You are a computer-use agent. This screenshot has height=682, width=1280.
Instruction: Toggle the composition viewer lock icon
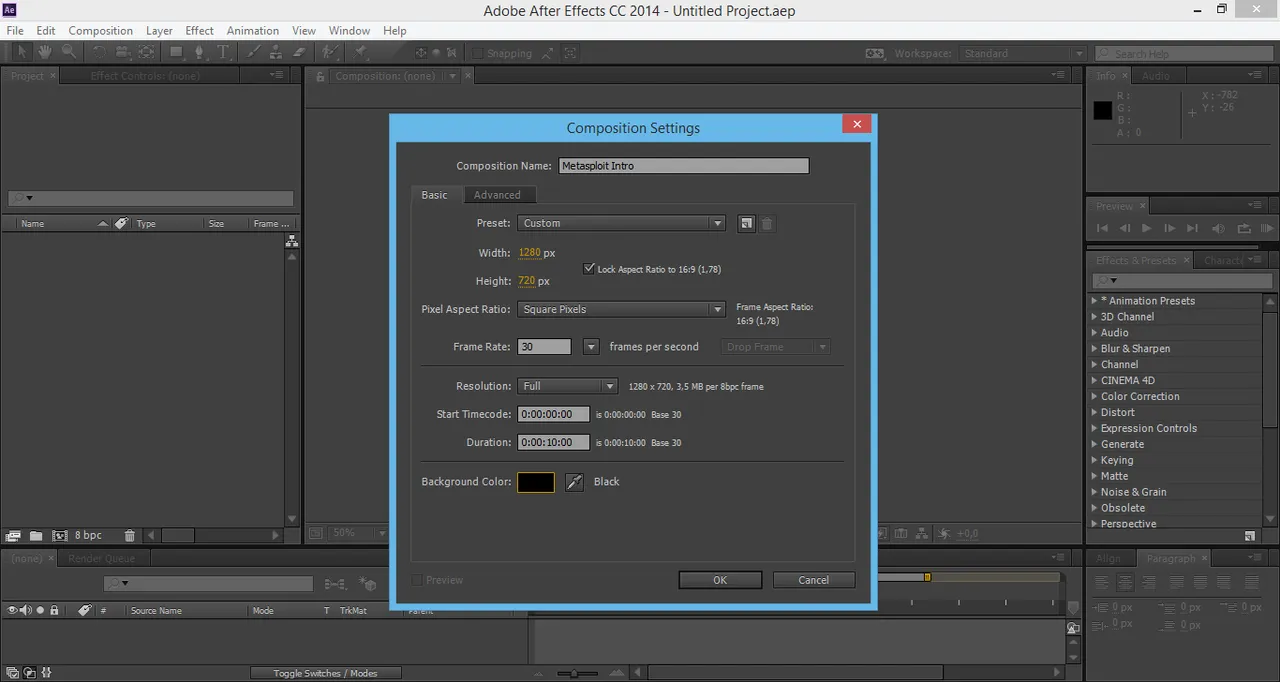tap(320, 76)
